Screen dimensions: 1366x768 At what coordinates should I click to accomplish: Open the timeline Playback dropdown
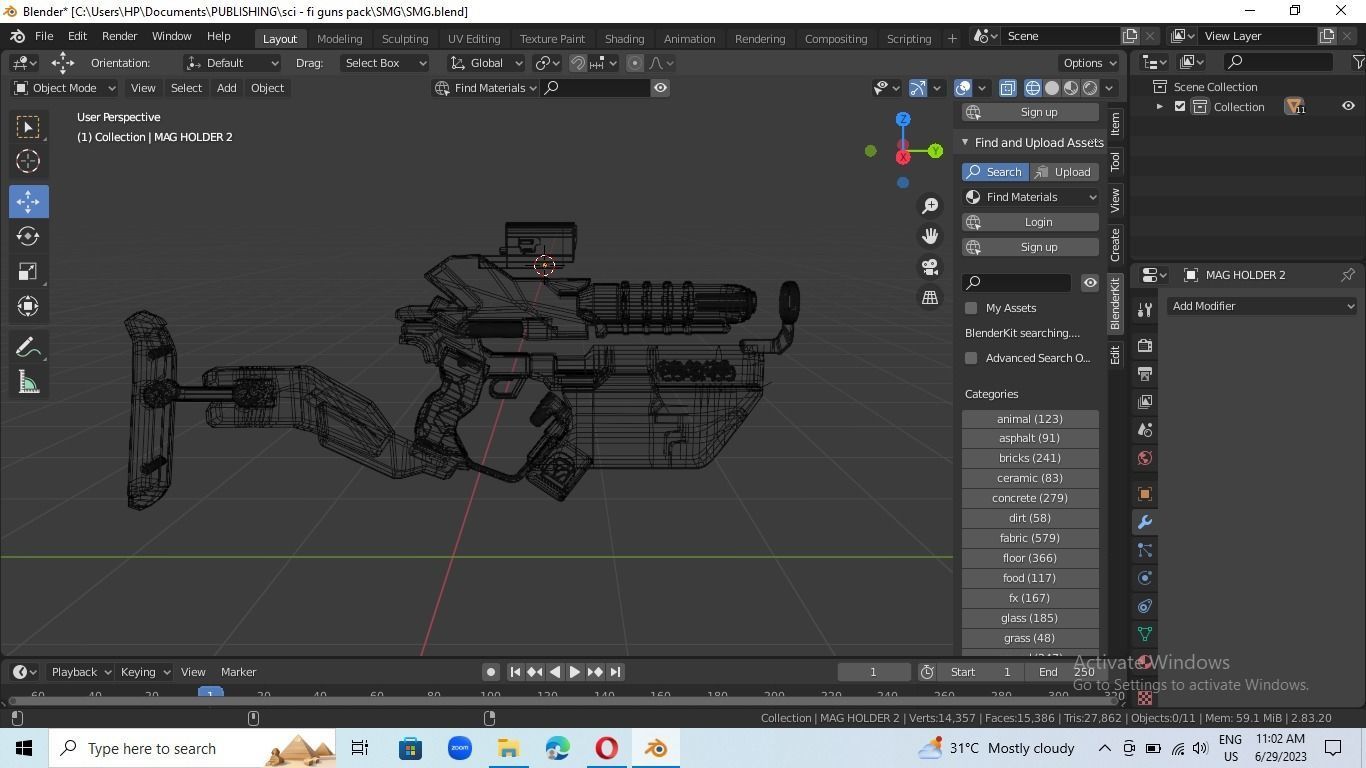[80, 672]
